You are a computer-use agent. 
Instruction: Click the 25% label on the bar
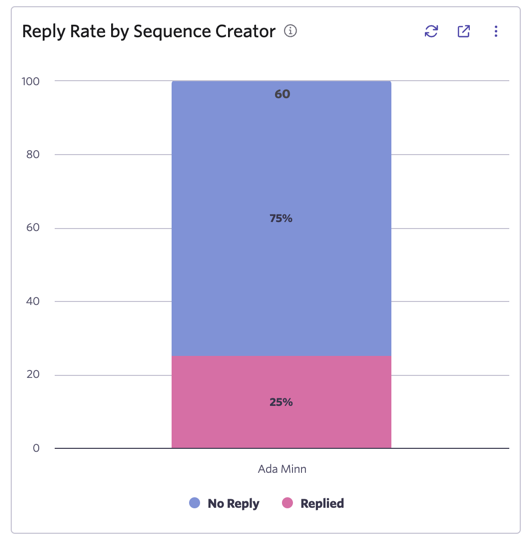281,402
